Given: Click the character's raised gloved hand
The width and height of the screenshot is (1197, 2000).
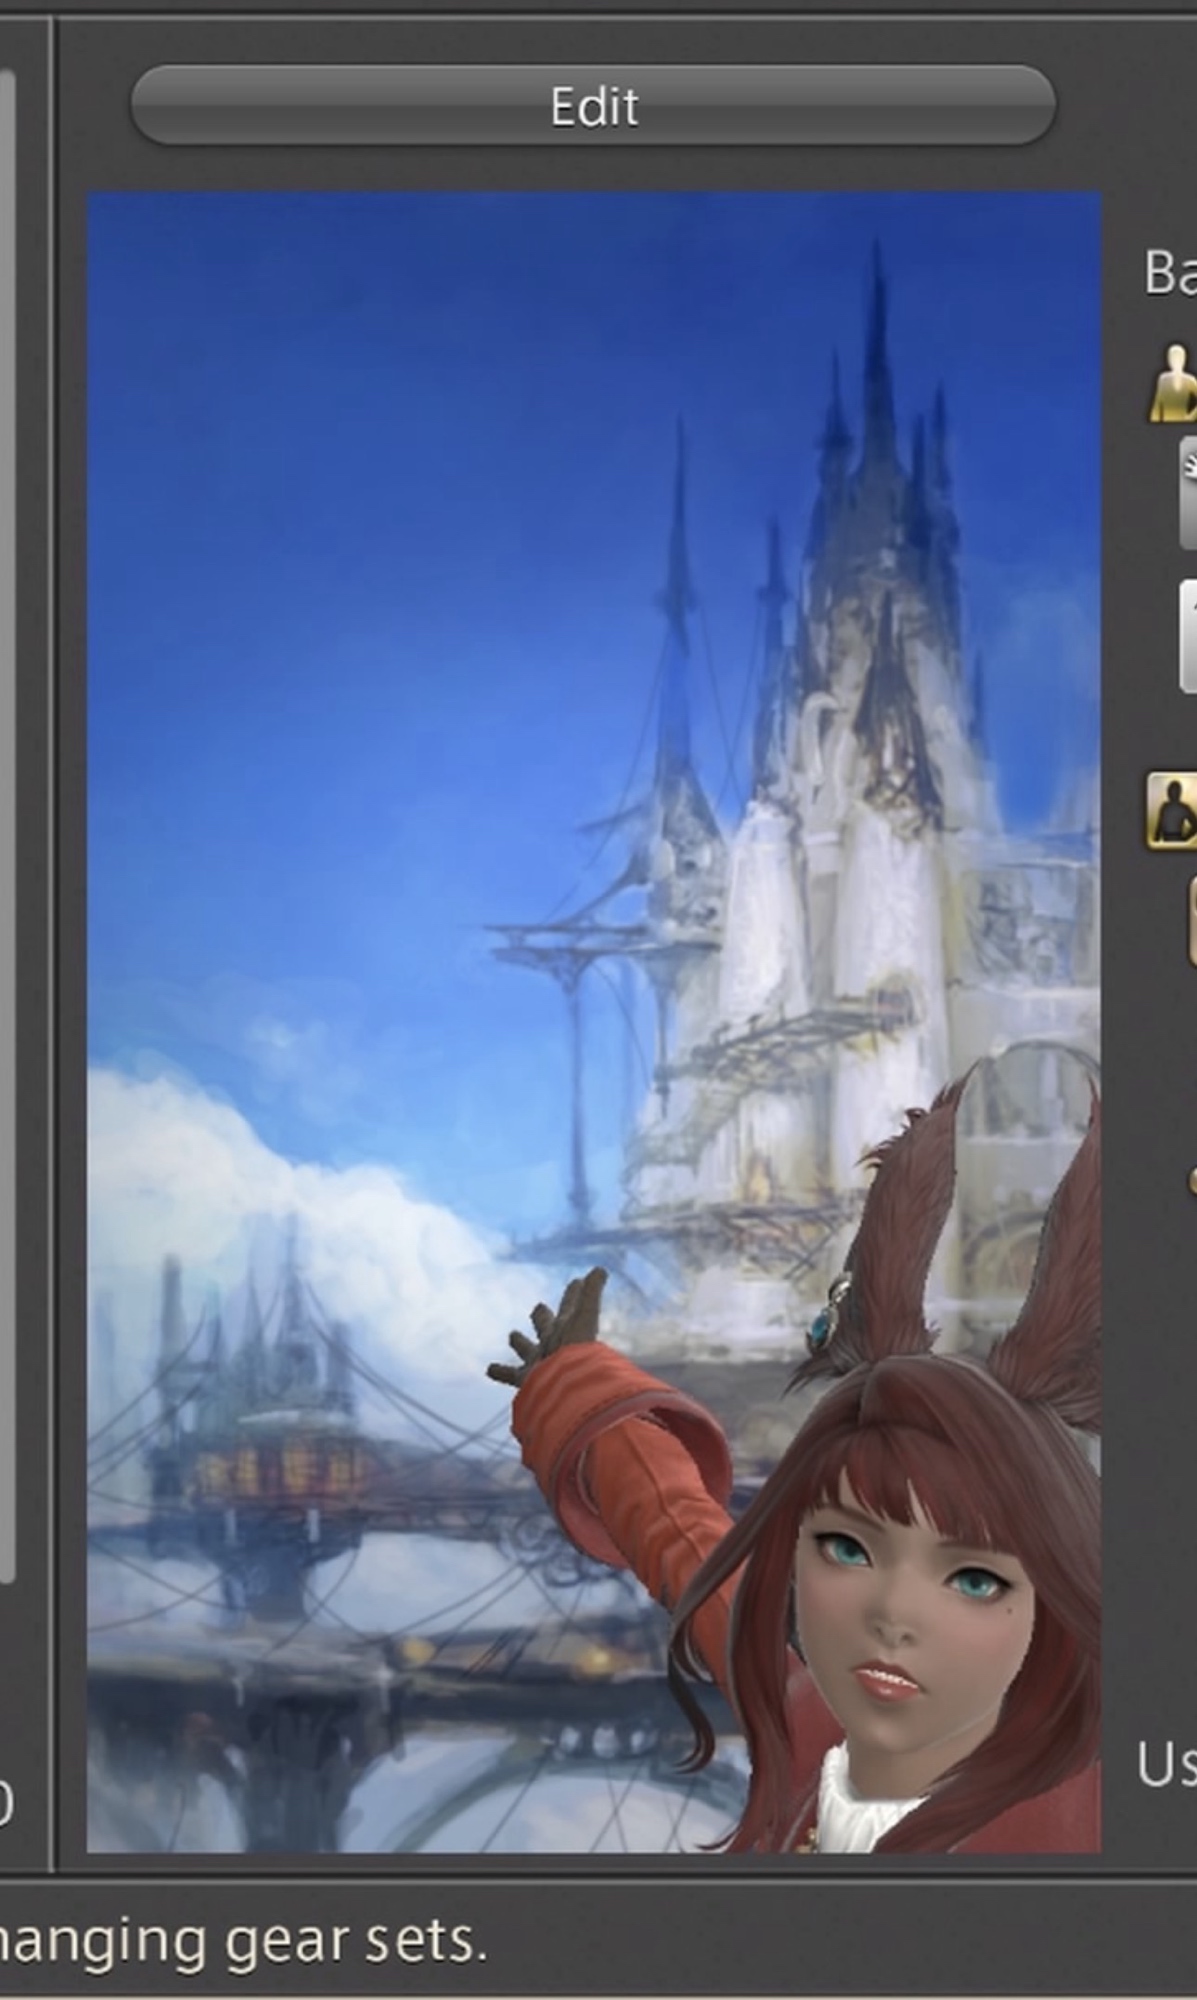Looking at the screenshot, I should [x=560, y=1325].
